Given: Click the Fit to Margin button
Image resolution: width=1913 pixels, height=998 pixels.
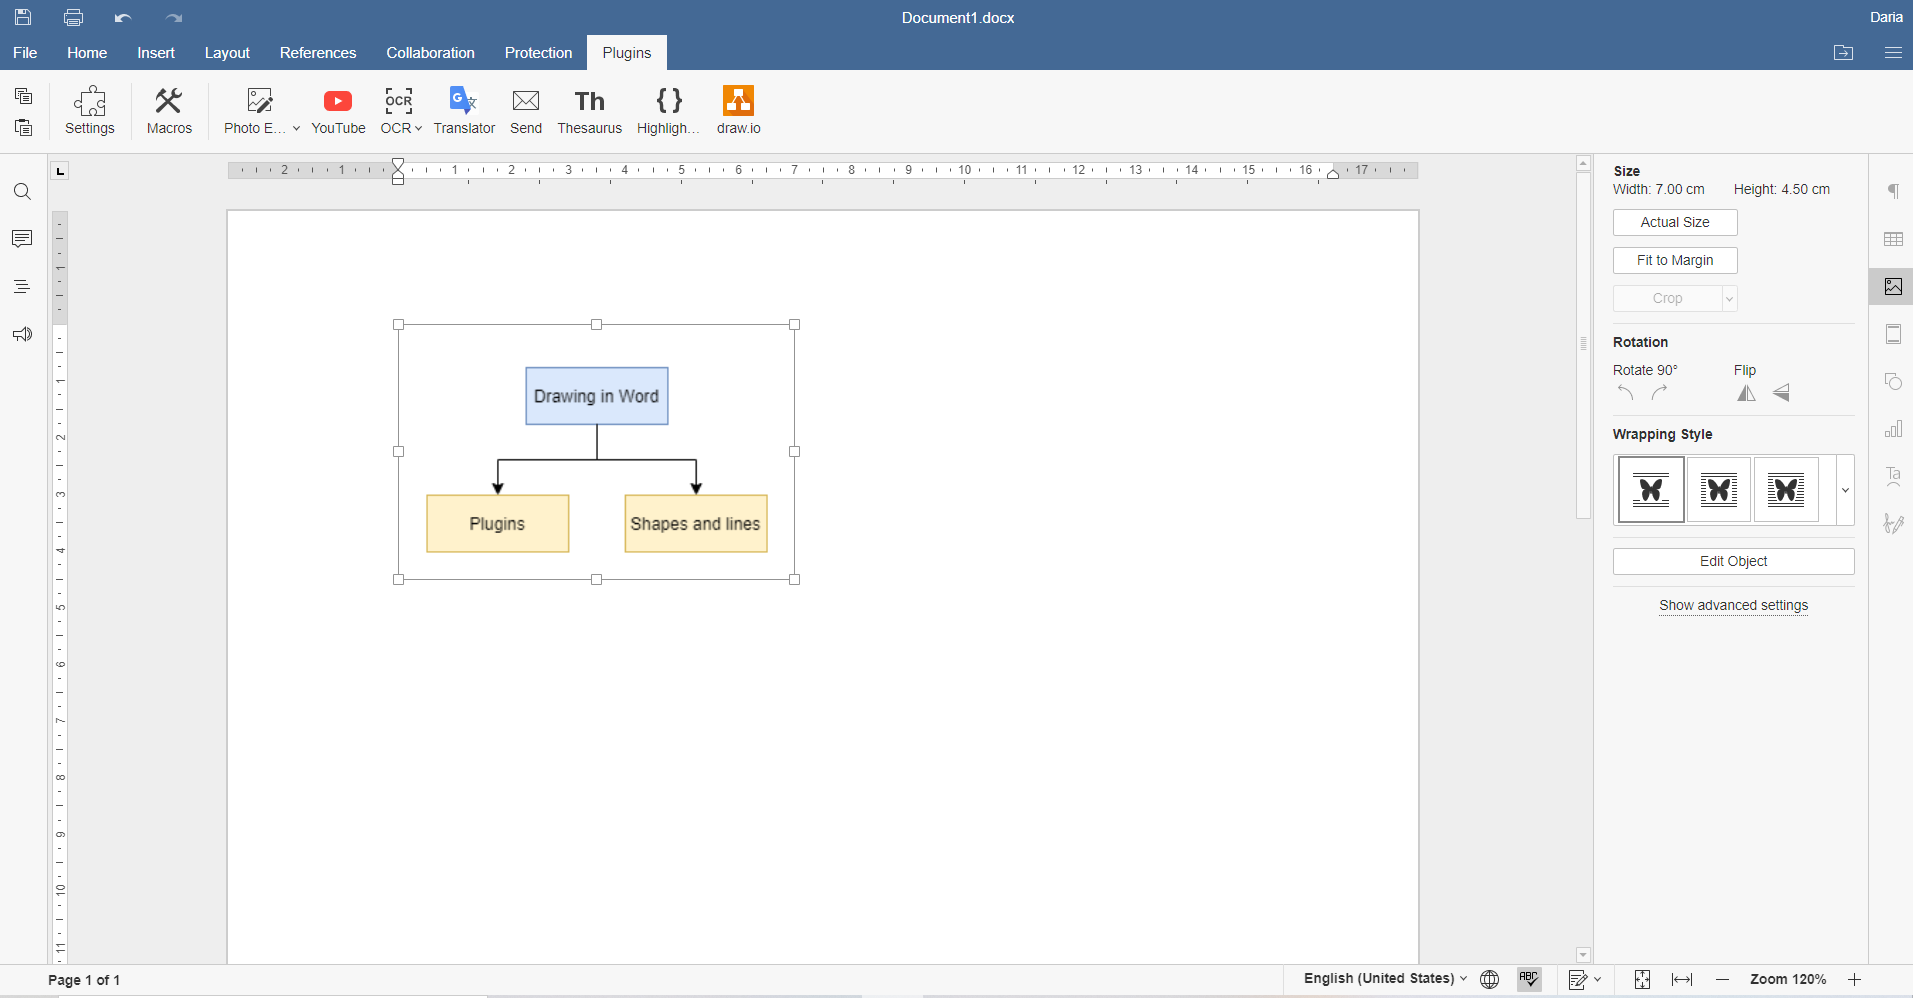Looking at the screenshot, I should pos(1674,260).
